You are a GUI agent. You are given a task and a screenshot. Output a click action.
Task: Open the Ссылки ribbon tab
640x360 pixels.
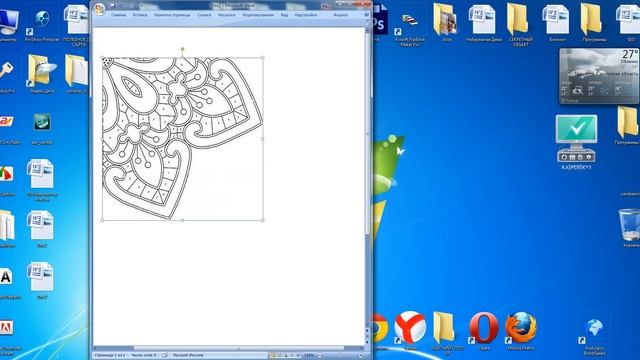tap(204, 15)
